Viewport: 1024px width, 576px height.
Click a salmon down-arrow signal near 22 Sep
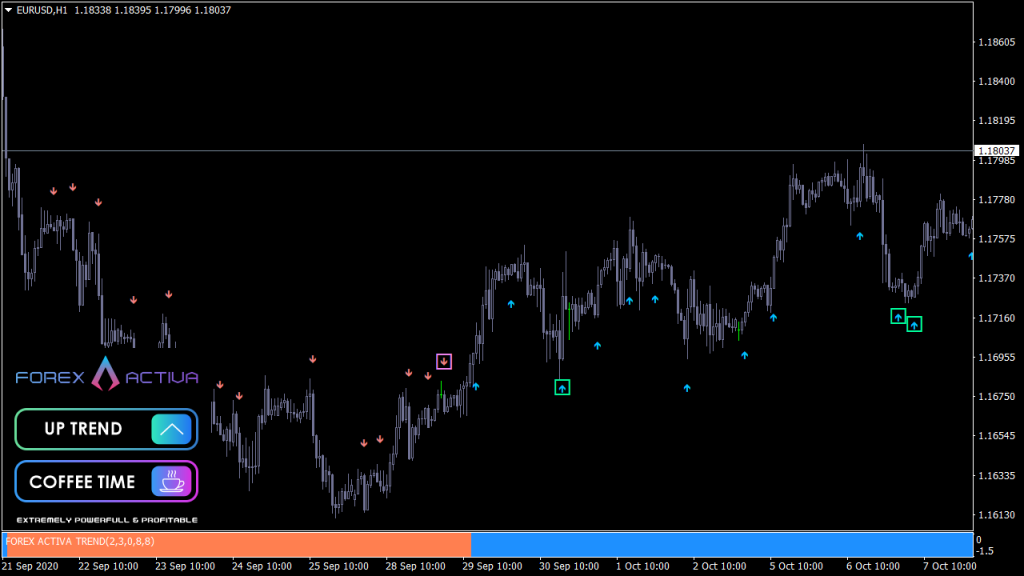pos(71,185)
